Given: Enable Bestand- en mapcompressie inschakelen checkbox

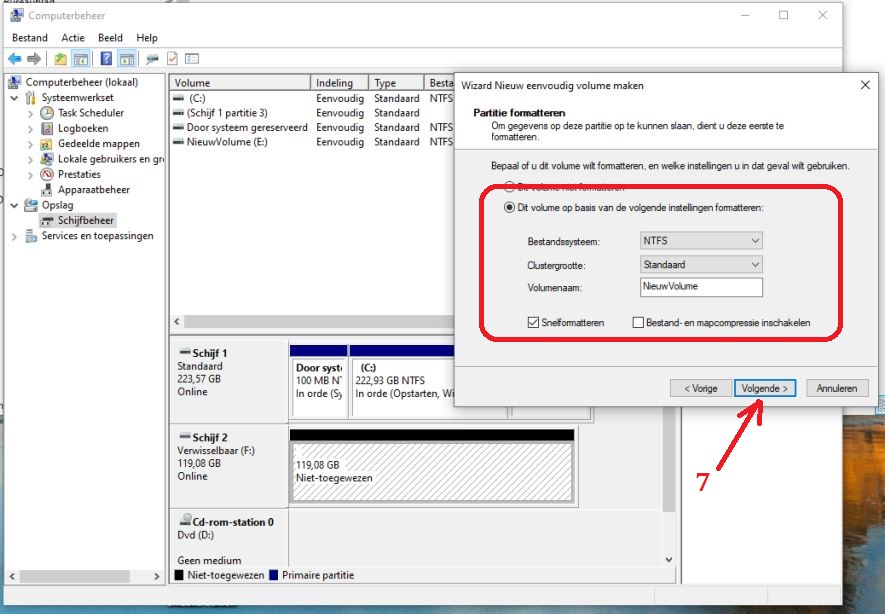Looking at the screenshot, I should pyautogui.click(x=638, y=323).
